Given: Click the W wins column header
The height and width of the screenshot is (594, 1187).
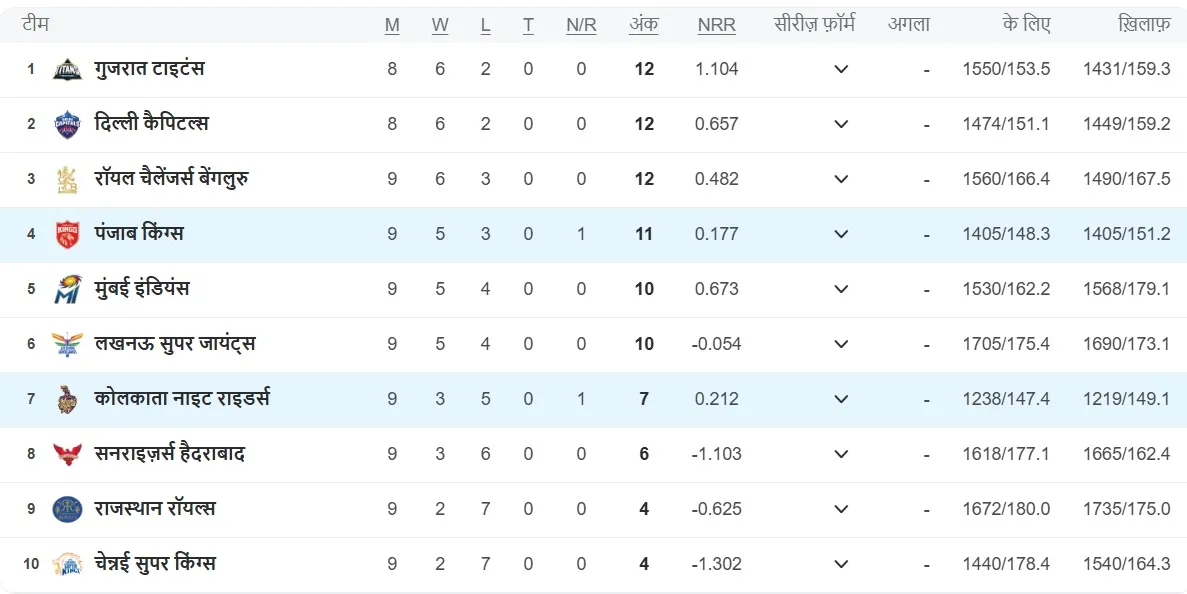Looking at the screenshot, I should [440, 25].
